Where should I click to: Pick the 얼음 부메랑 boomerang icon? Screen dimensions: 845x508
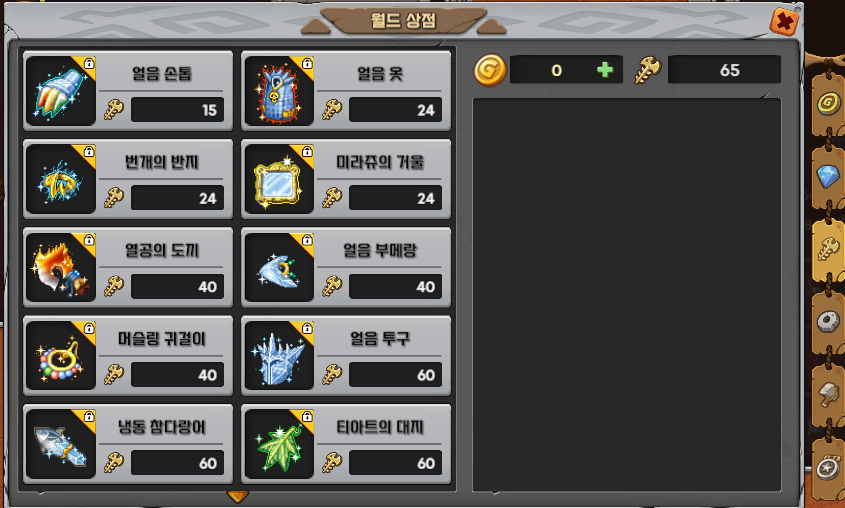tap(279, 267)
